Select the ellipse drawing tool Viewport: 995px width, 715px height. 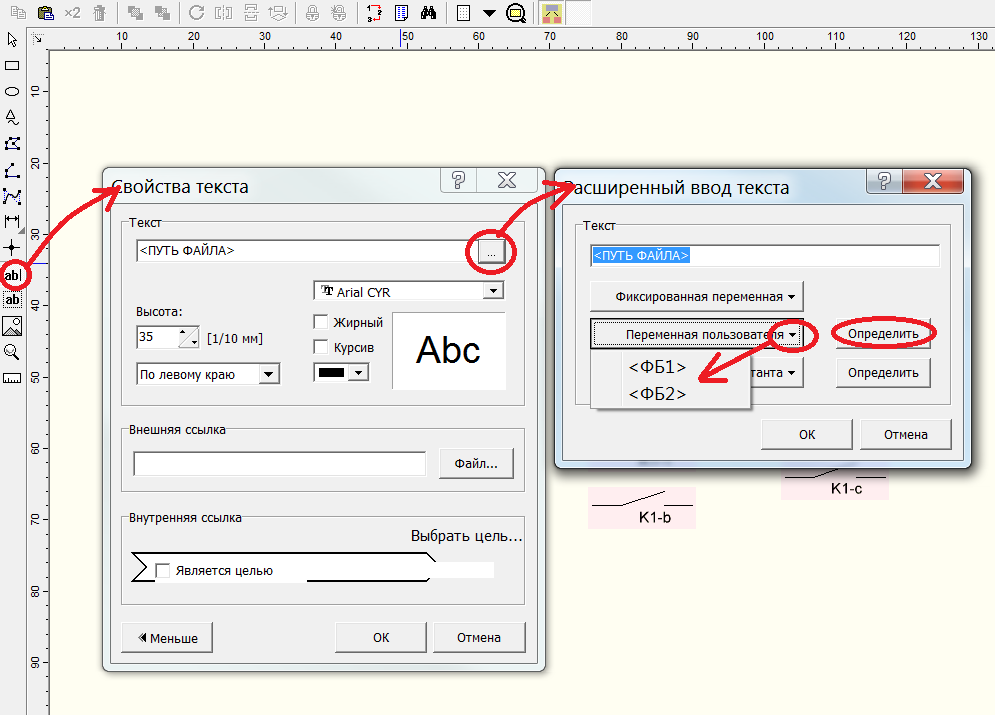[12, 91]
